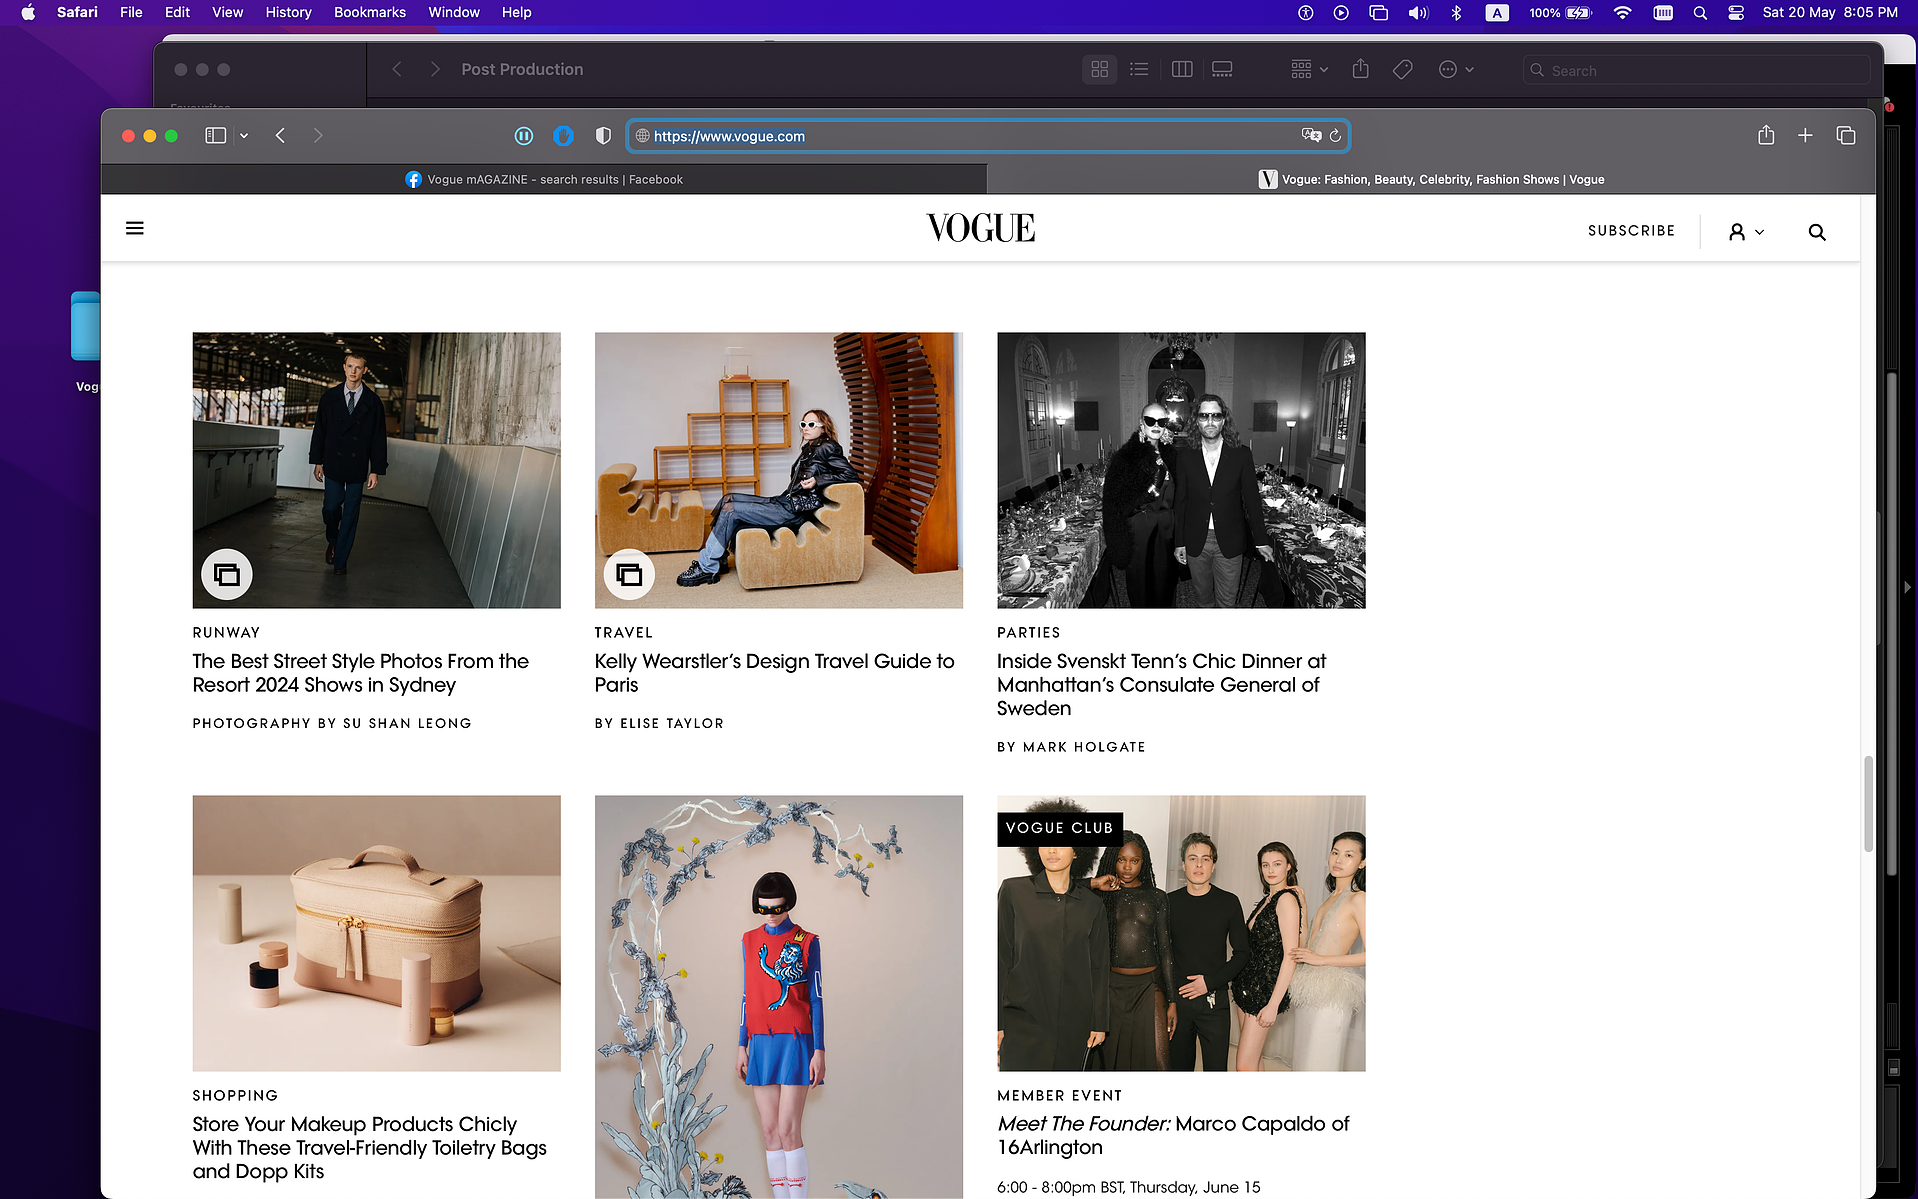The height and width of the screenshot is (1199, 1918).
Task: Open the Sydney street style photo
Action: click(x=377, y=470)
